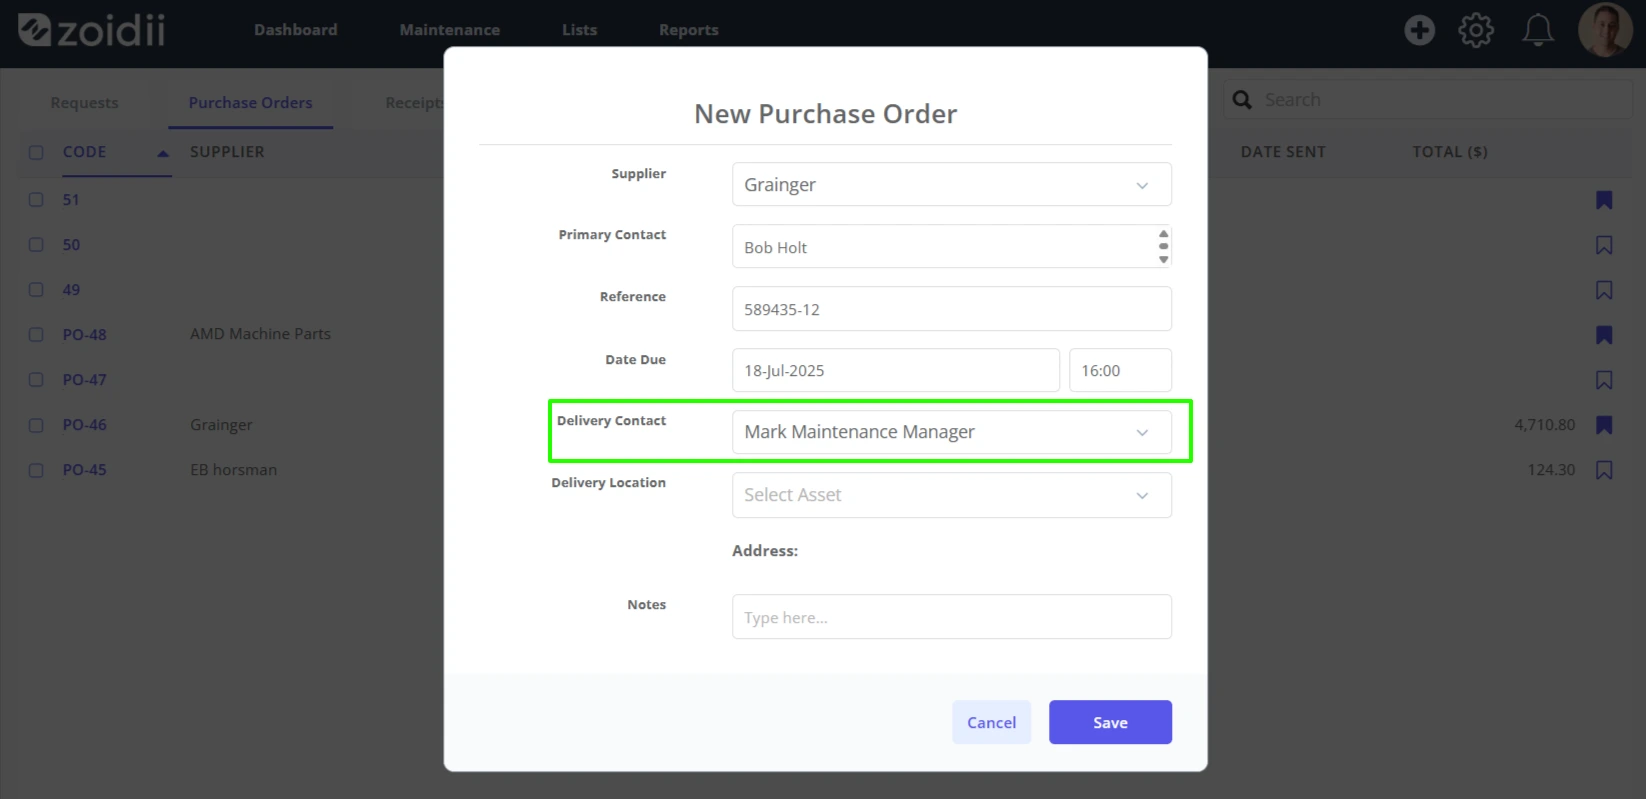Check the box for row PO-48
Screen dimensions: 1646x799
(36, 335)
